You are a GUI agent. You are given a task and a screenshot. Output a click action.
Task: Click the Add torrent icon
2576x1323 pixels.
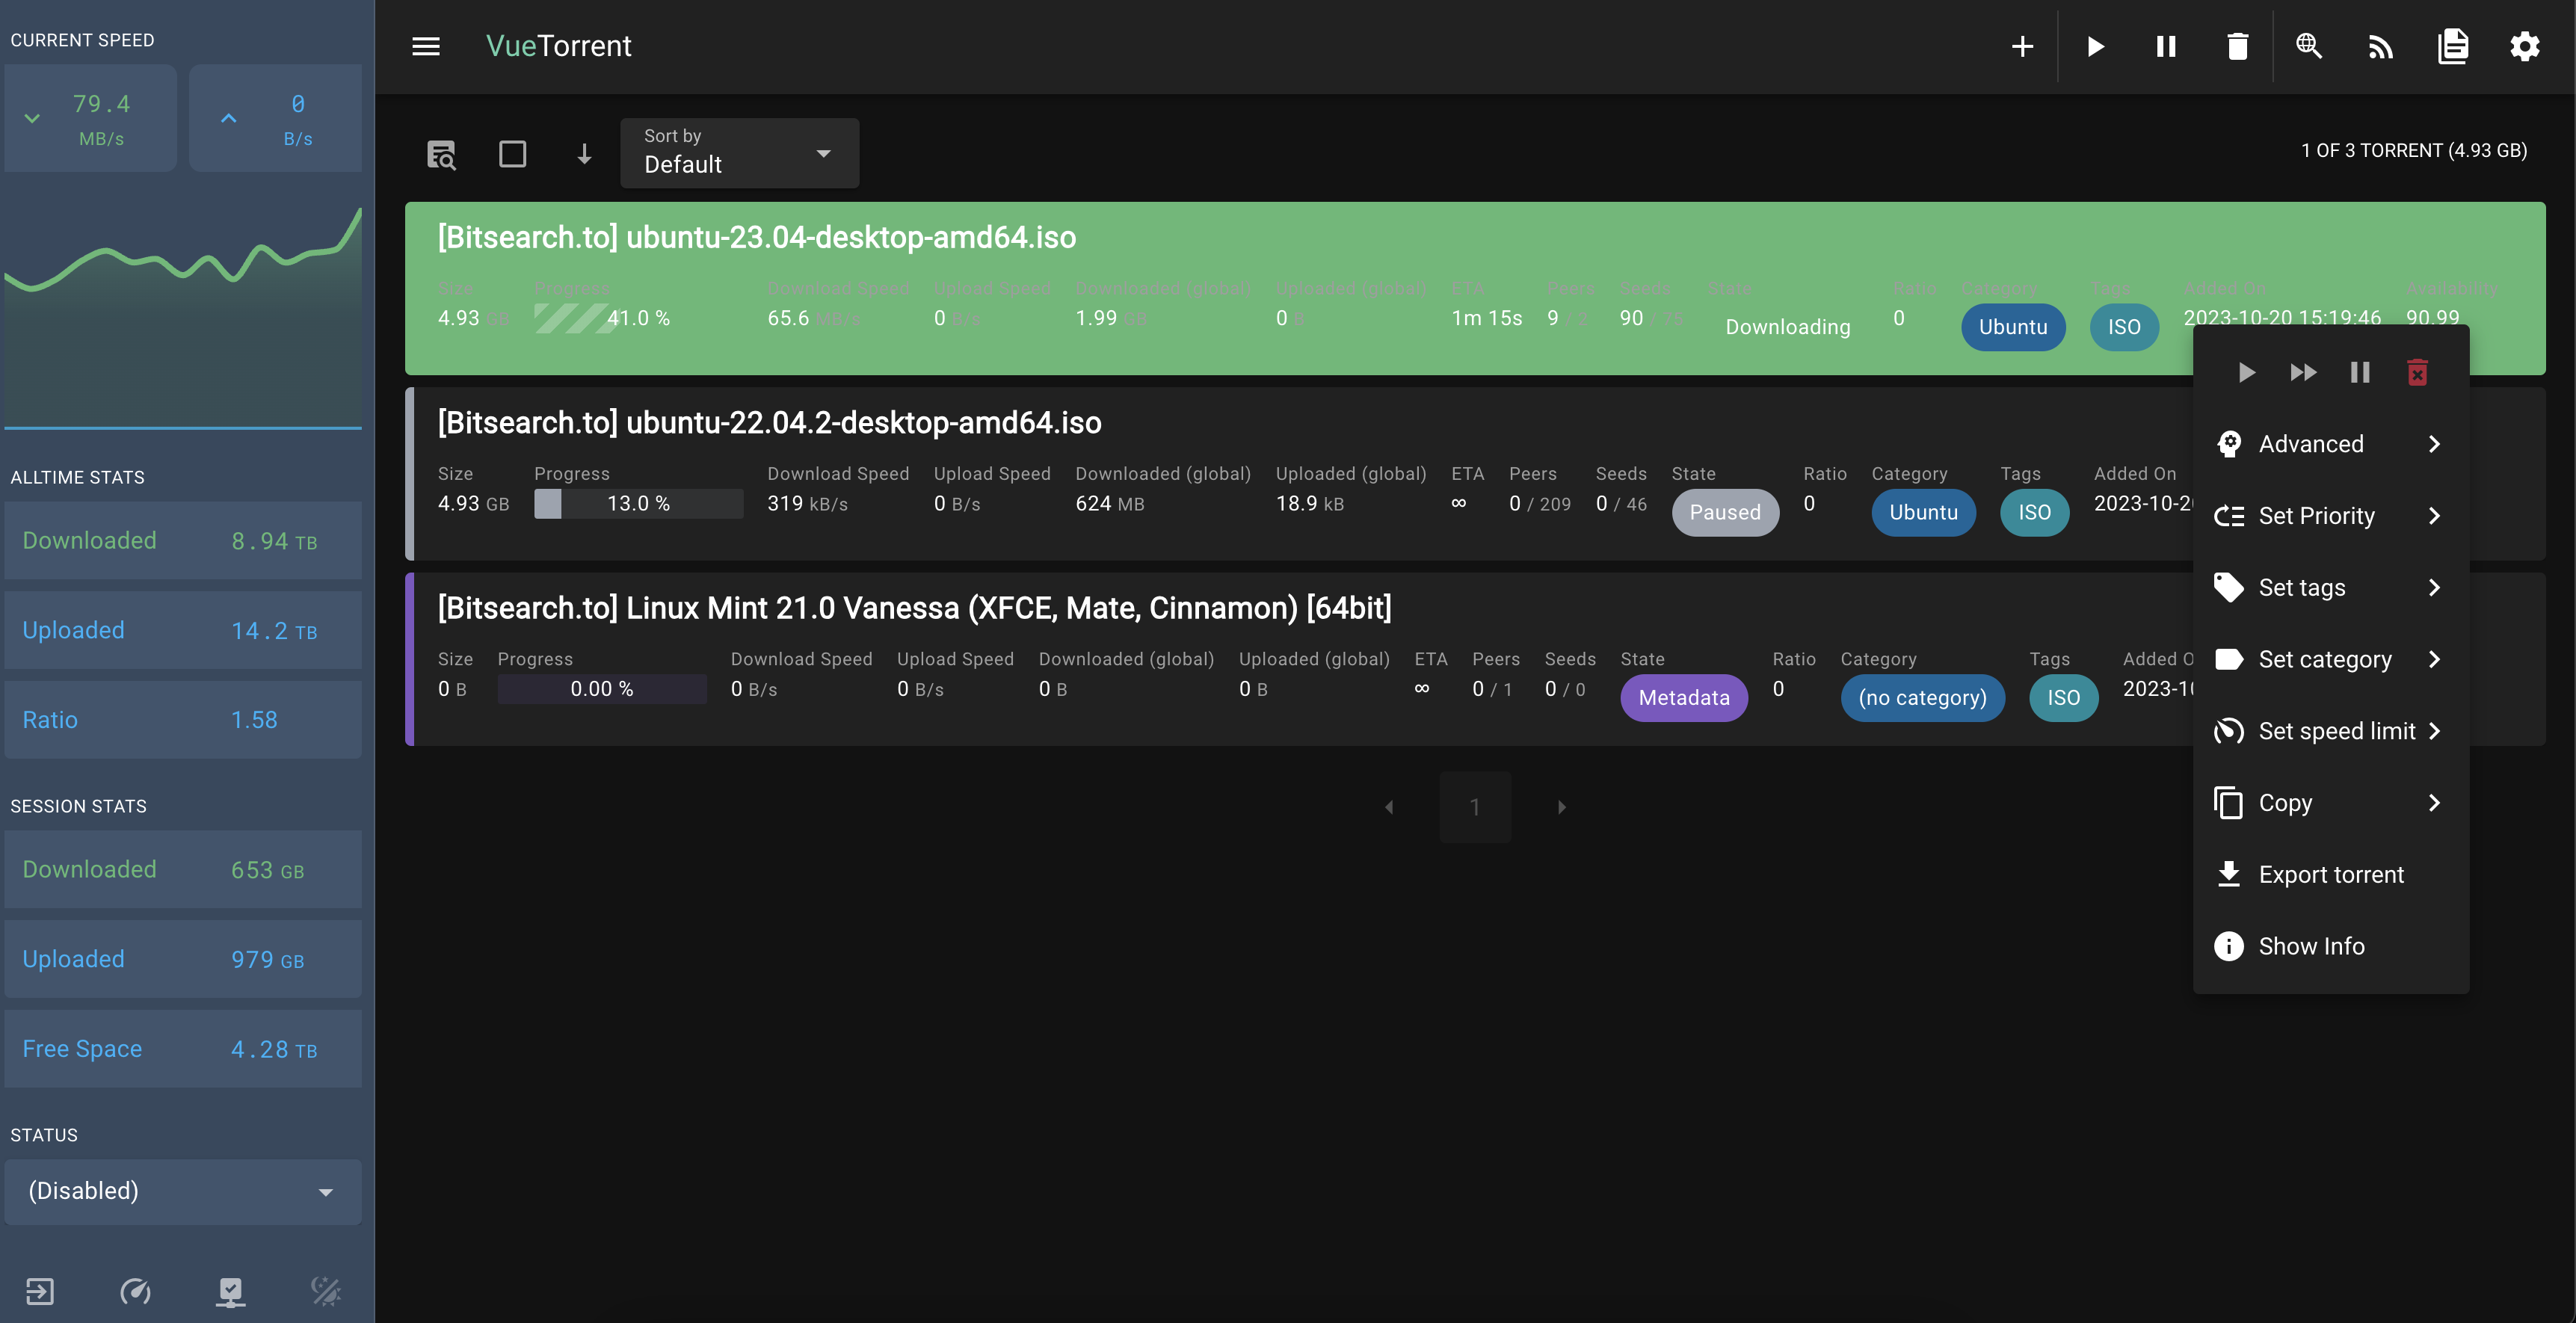[2021, 46]
